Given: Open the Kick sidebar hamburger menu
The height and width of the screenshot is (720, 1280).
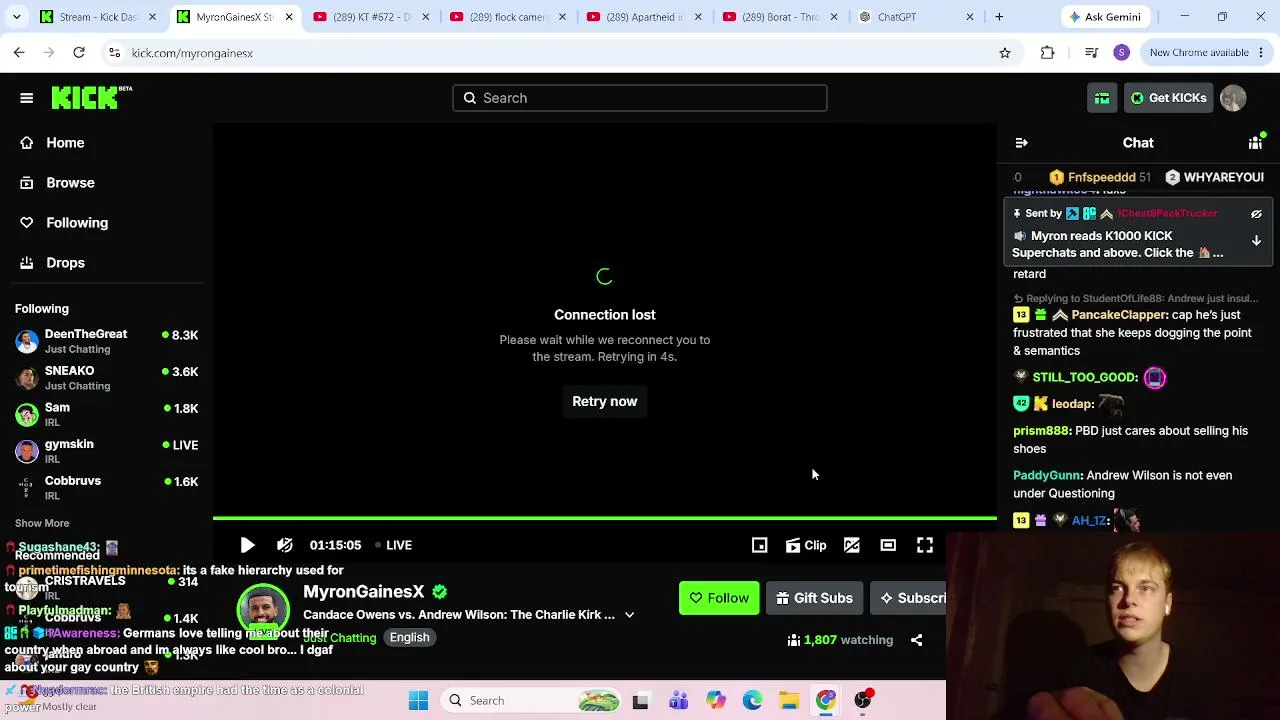Looking at the screenshot, I should click(x=27, y=98).
